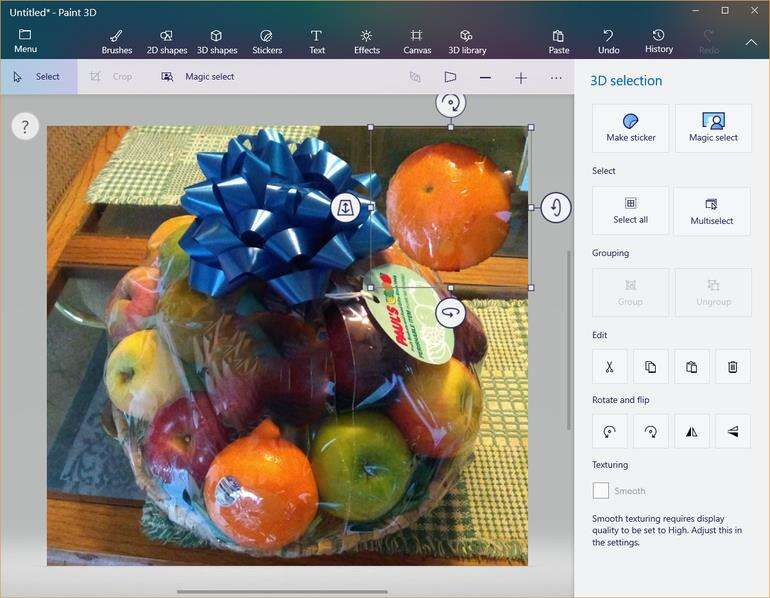Click the Multiselect button

(712, 211)
